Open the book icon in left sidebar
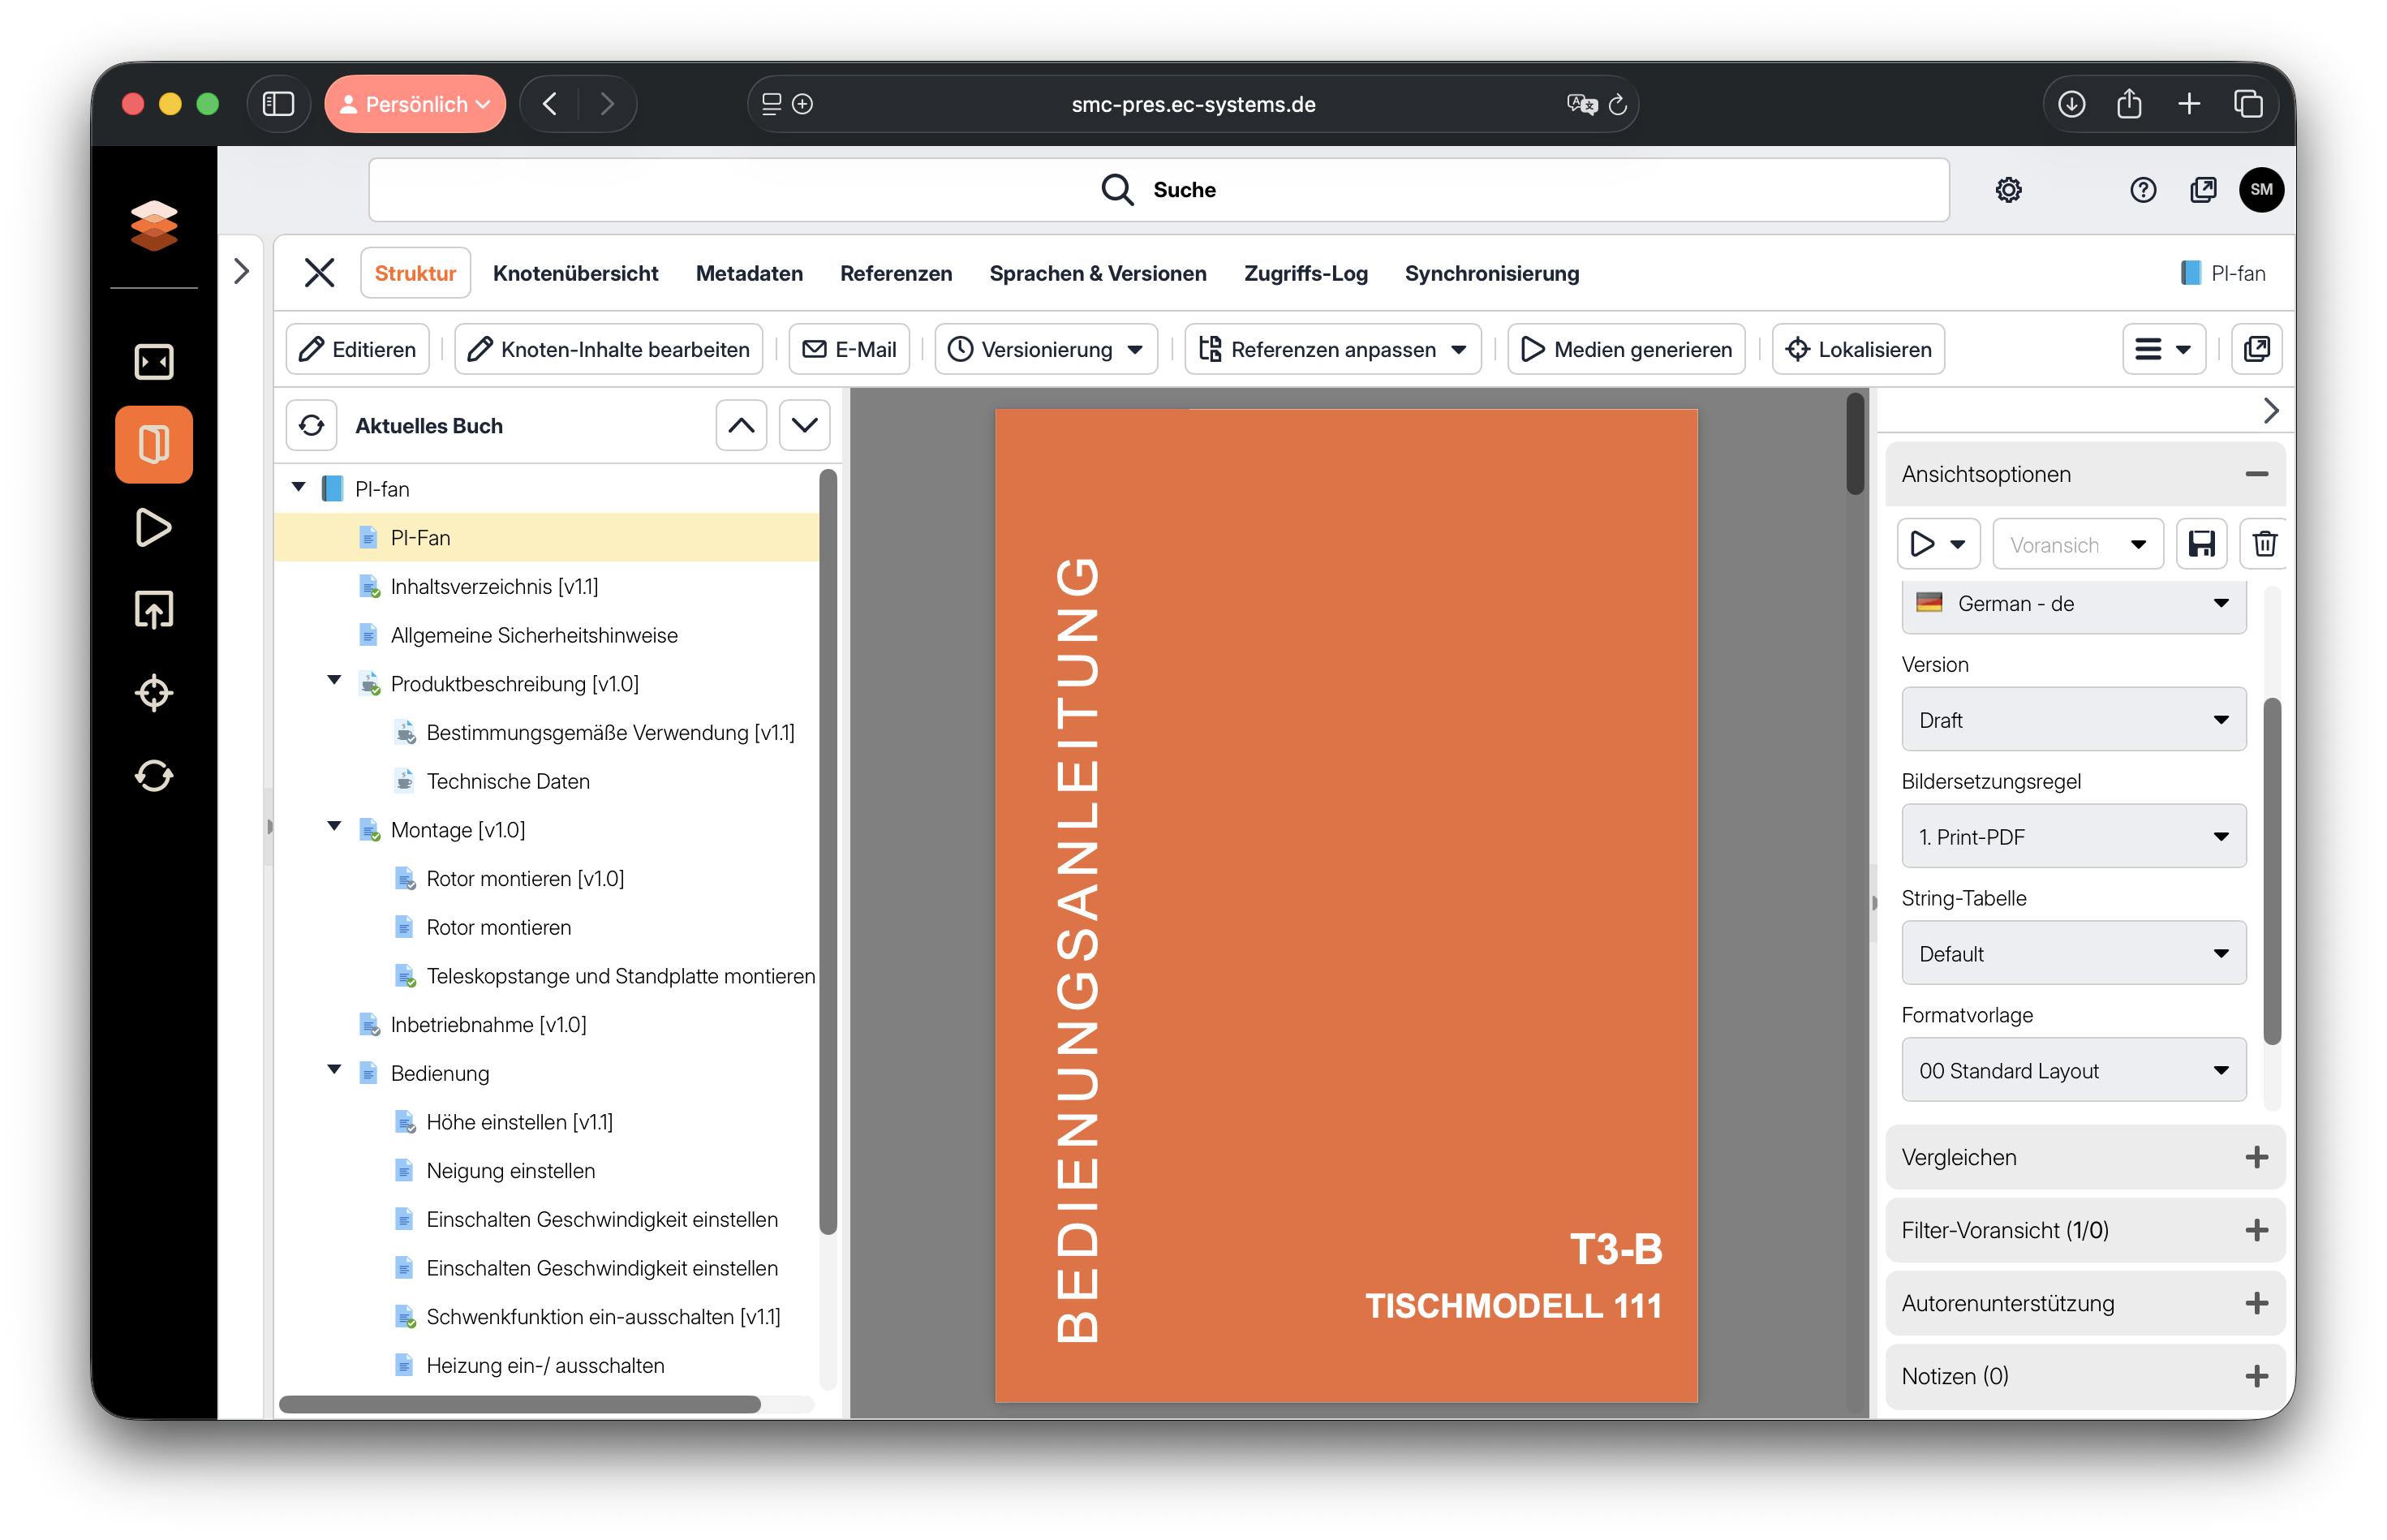 point(154,444)
